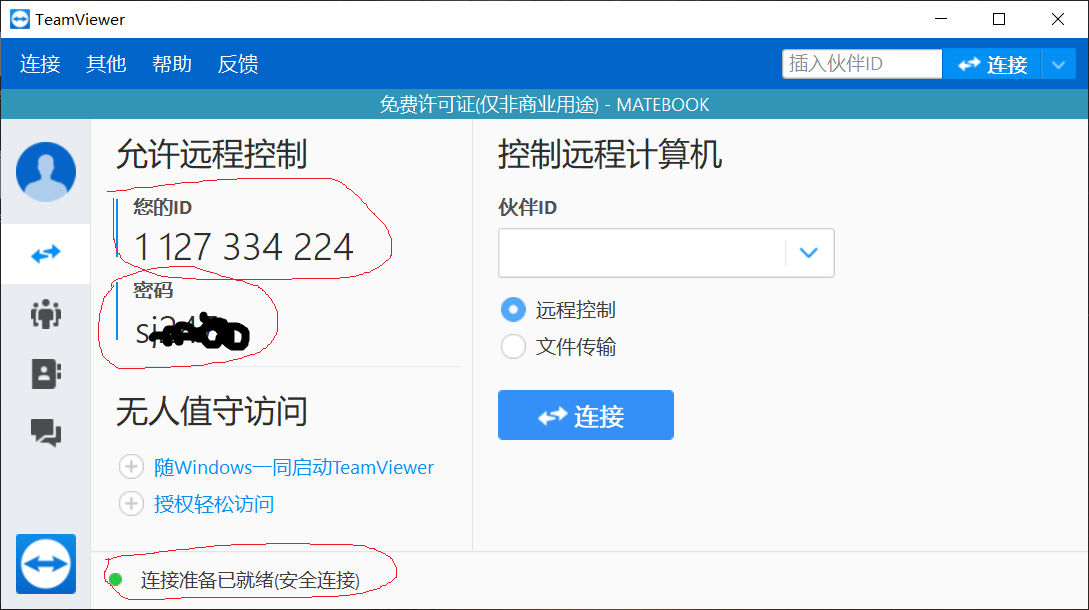Image resolution: width=1089 pixels, height=610 pixels.
Task: Click your ID number 1 127 334 224
Action: 244,247
